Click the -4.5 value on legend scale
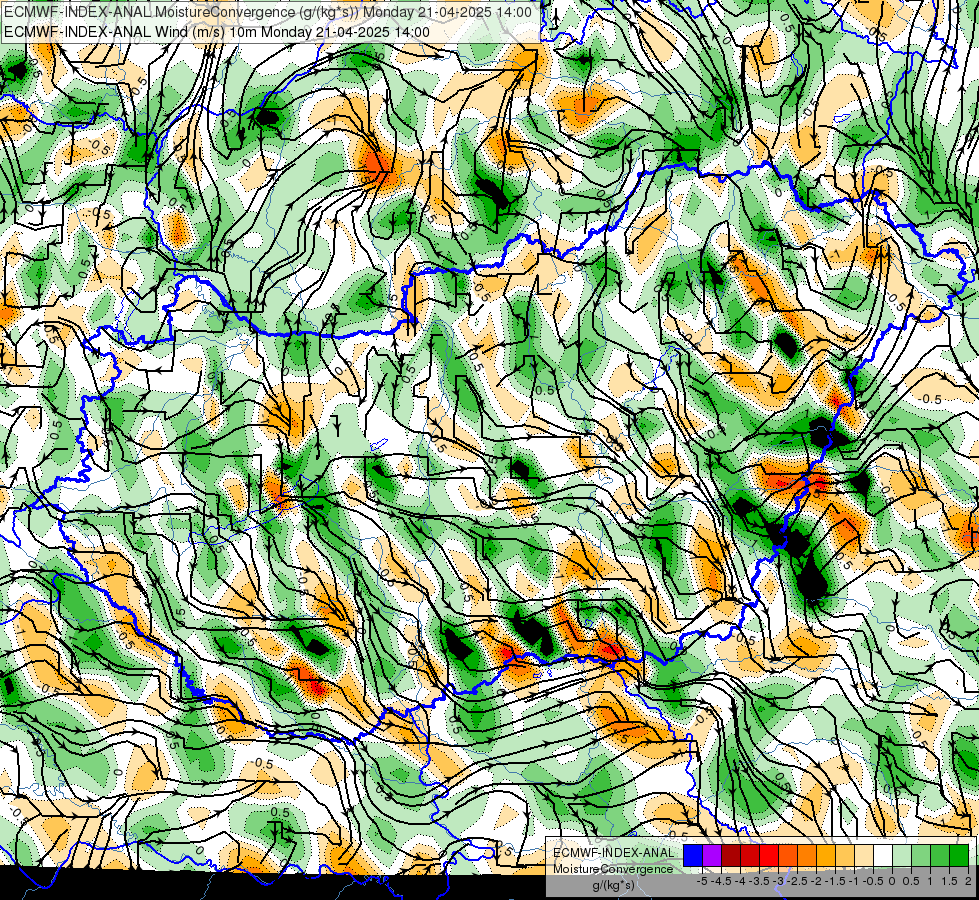 tap(721, 881)
